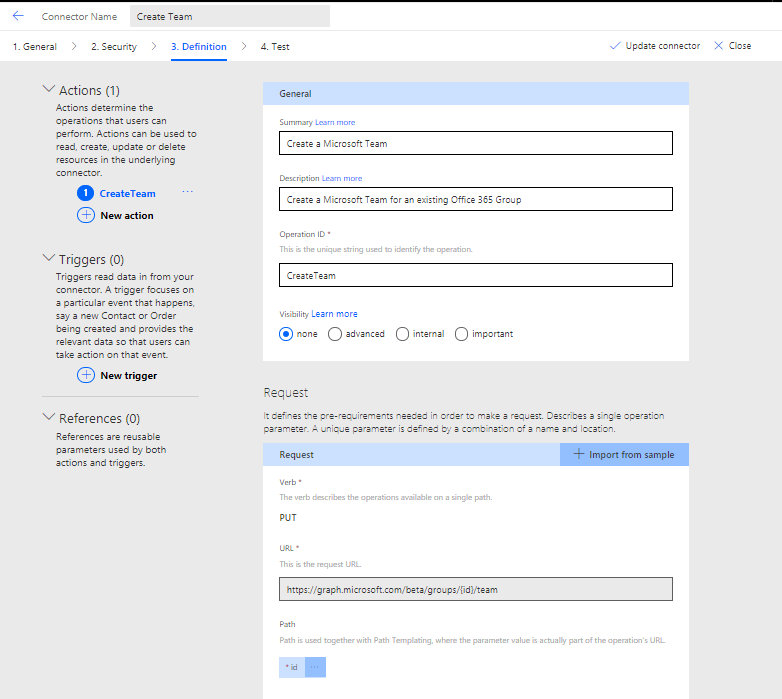Click the id path parameter chip

point(292,667)
